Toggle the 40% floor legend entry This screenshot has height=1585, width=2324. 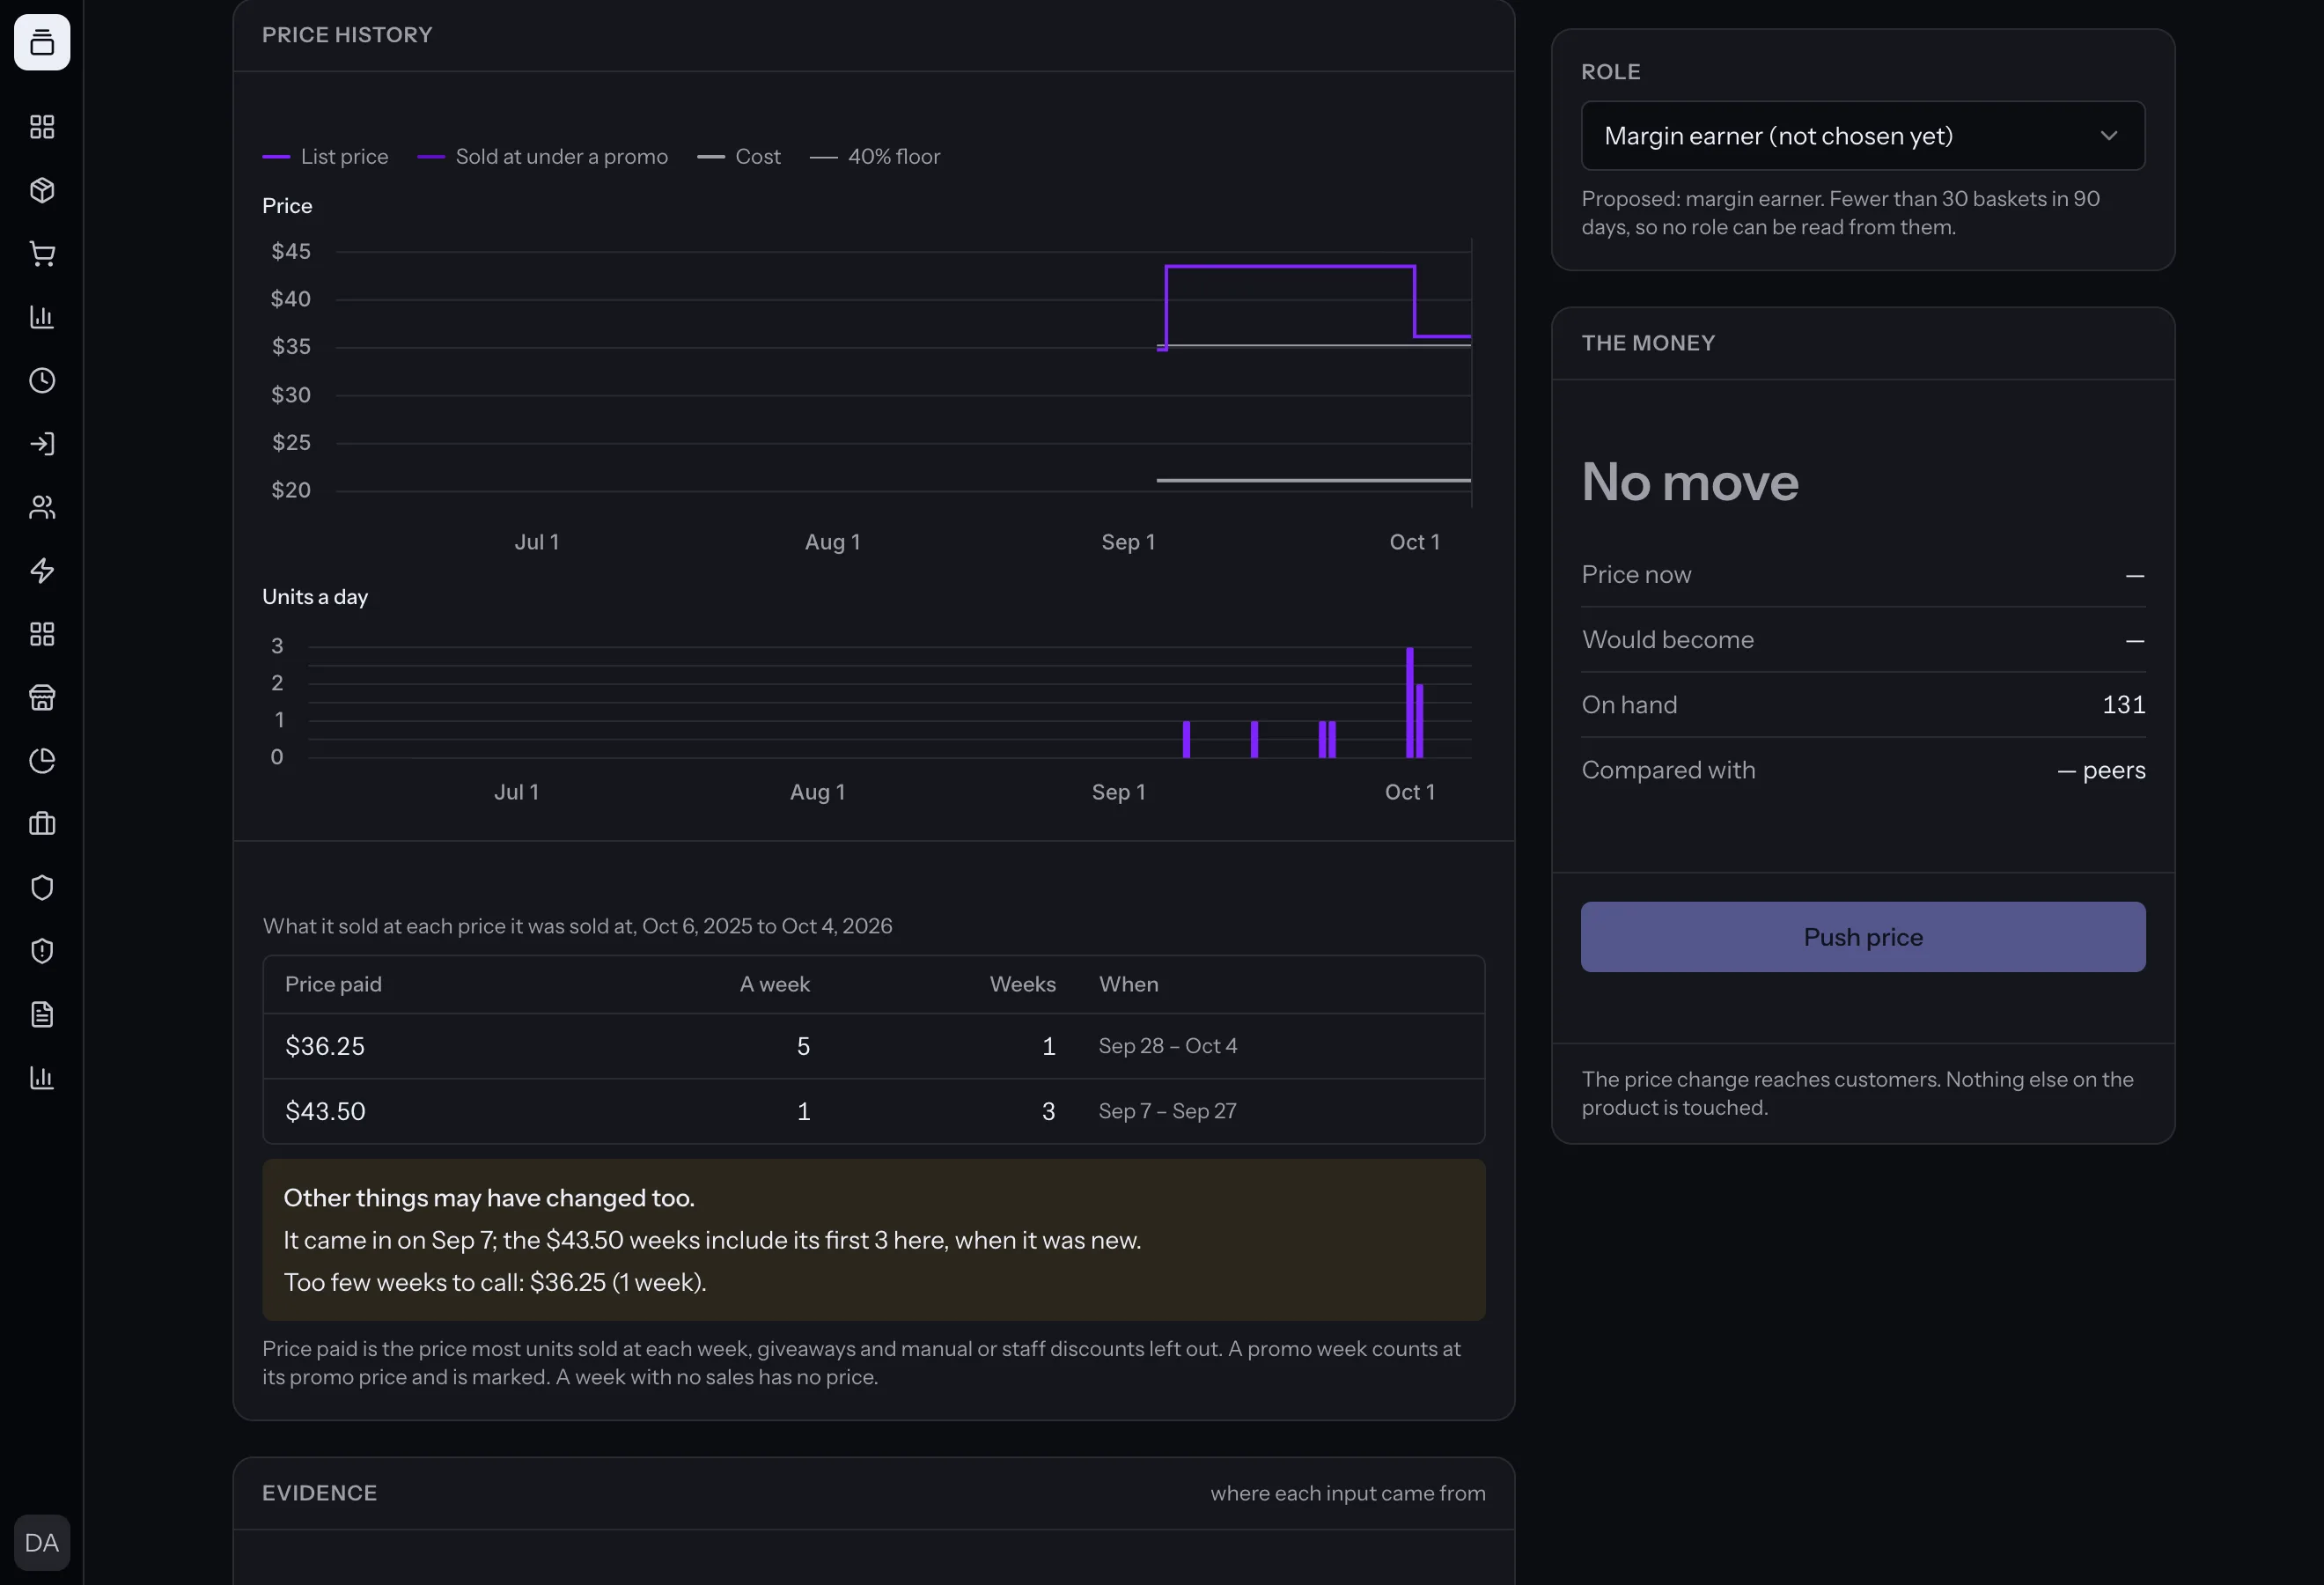875,157
